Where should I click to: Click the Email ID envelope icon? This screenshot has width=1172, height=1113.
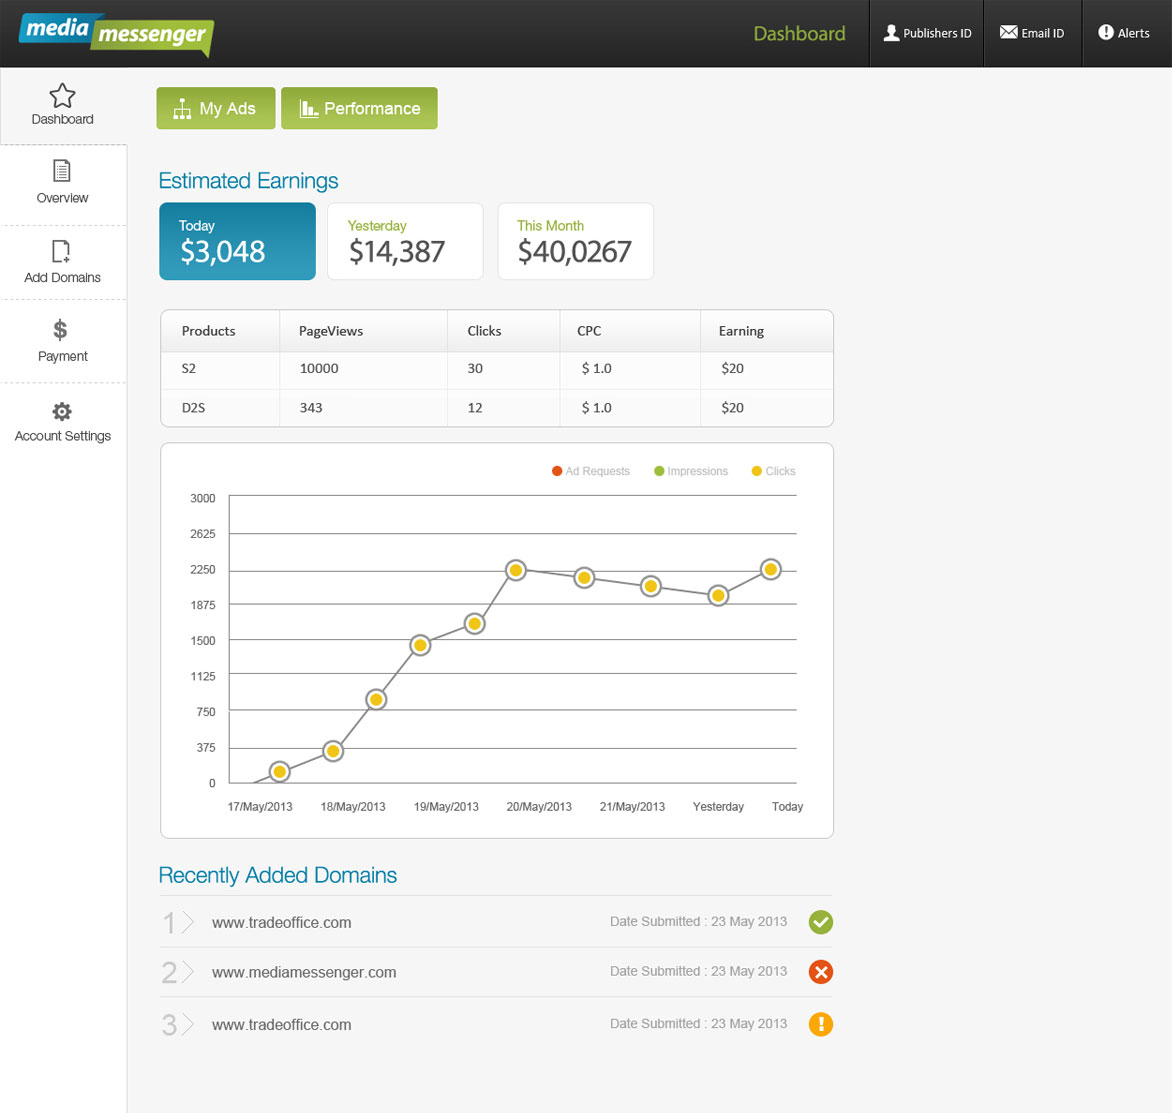pos(1008,32)
